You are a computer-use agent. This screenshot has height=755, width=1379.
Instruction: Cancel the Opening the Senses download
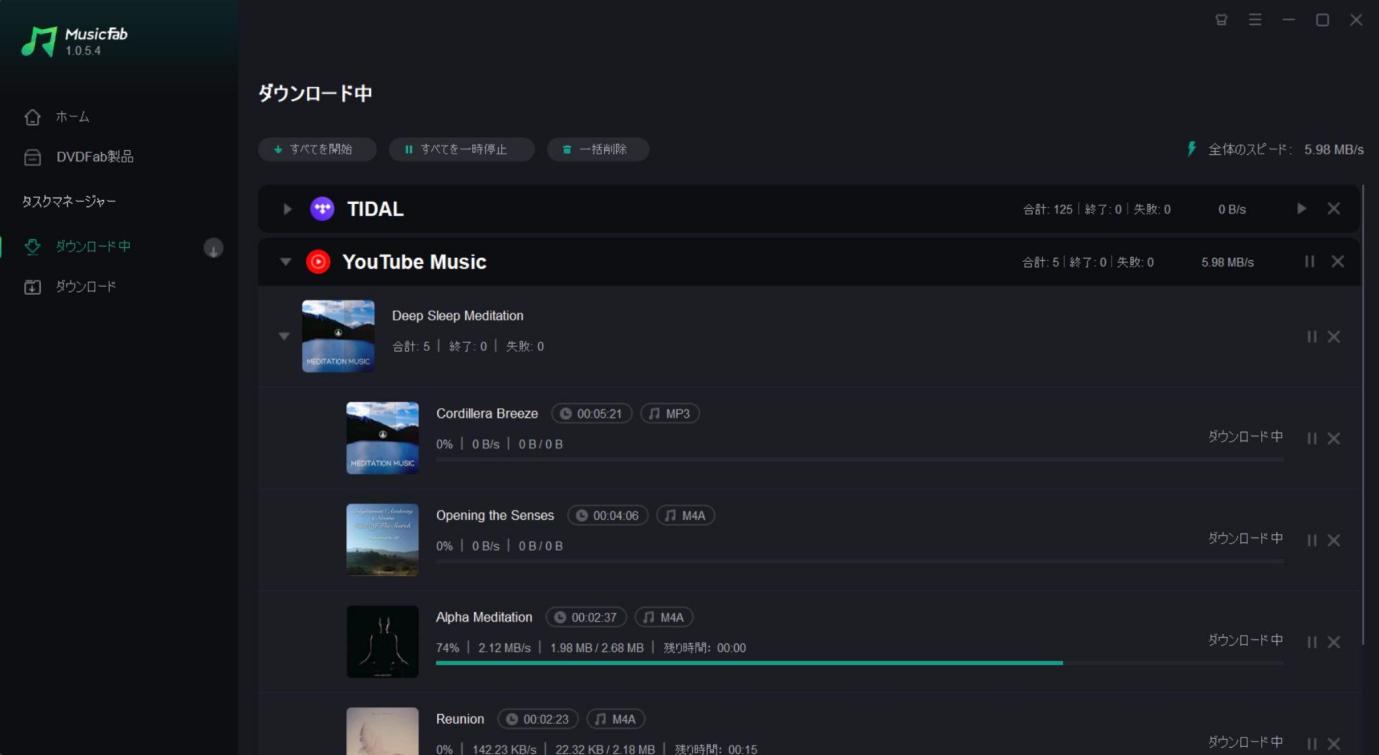(1334, 541)
